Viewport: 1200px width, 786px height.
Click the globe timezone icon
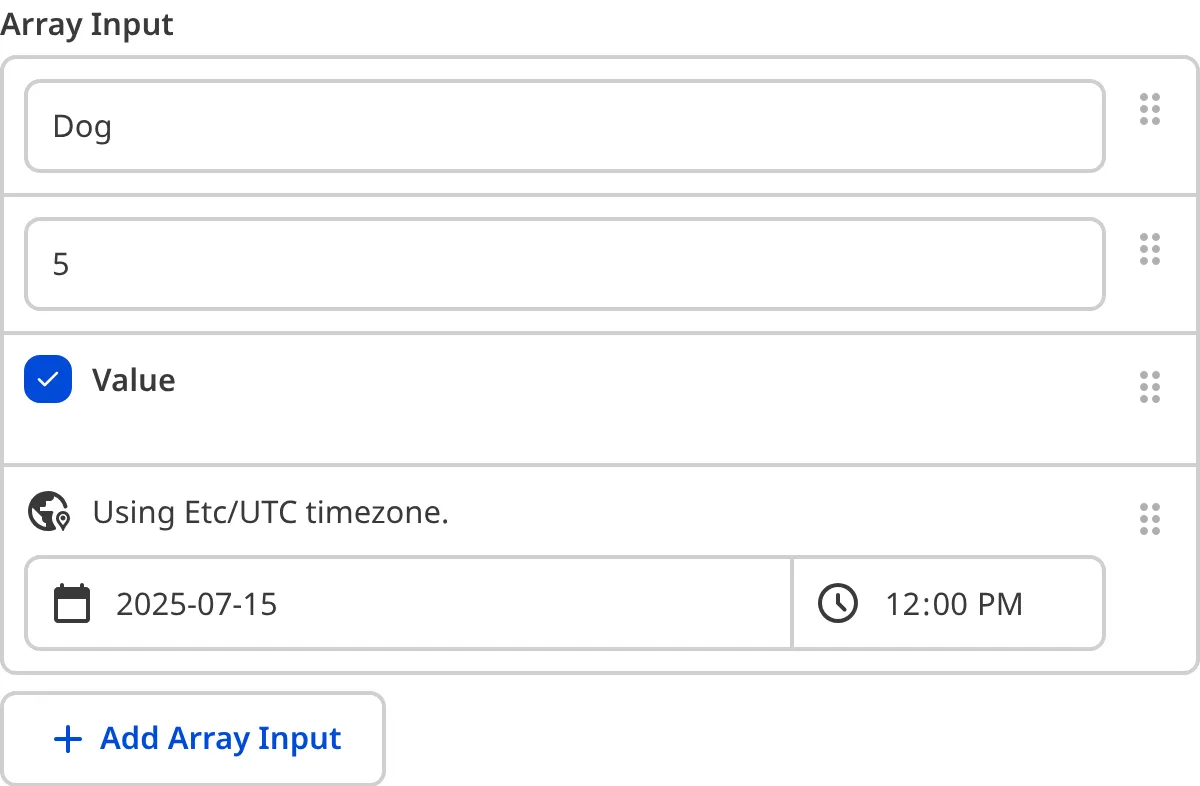click(47, 512)
